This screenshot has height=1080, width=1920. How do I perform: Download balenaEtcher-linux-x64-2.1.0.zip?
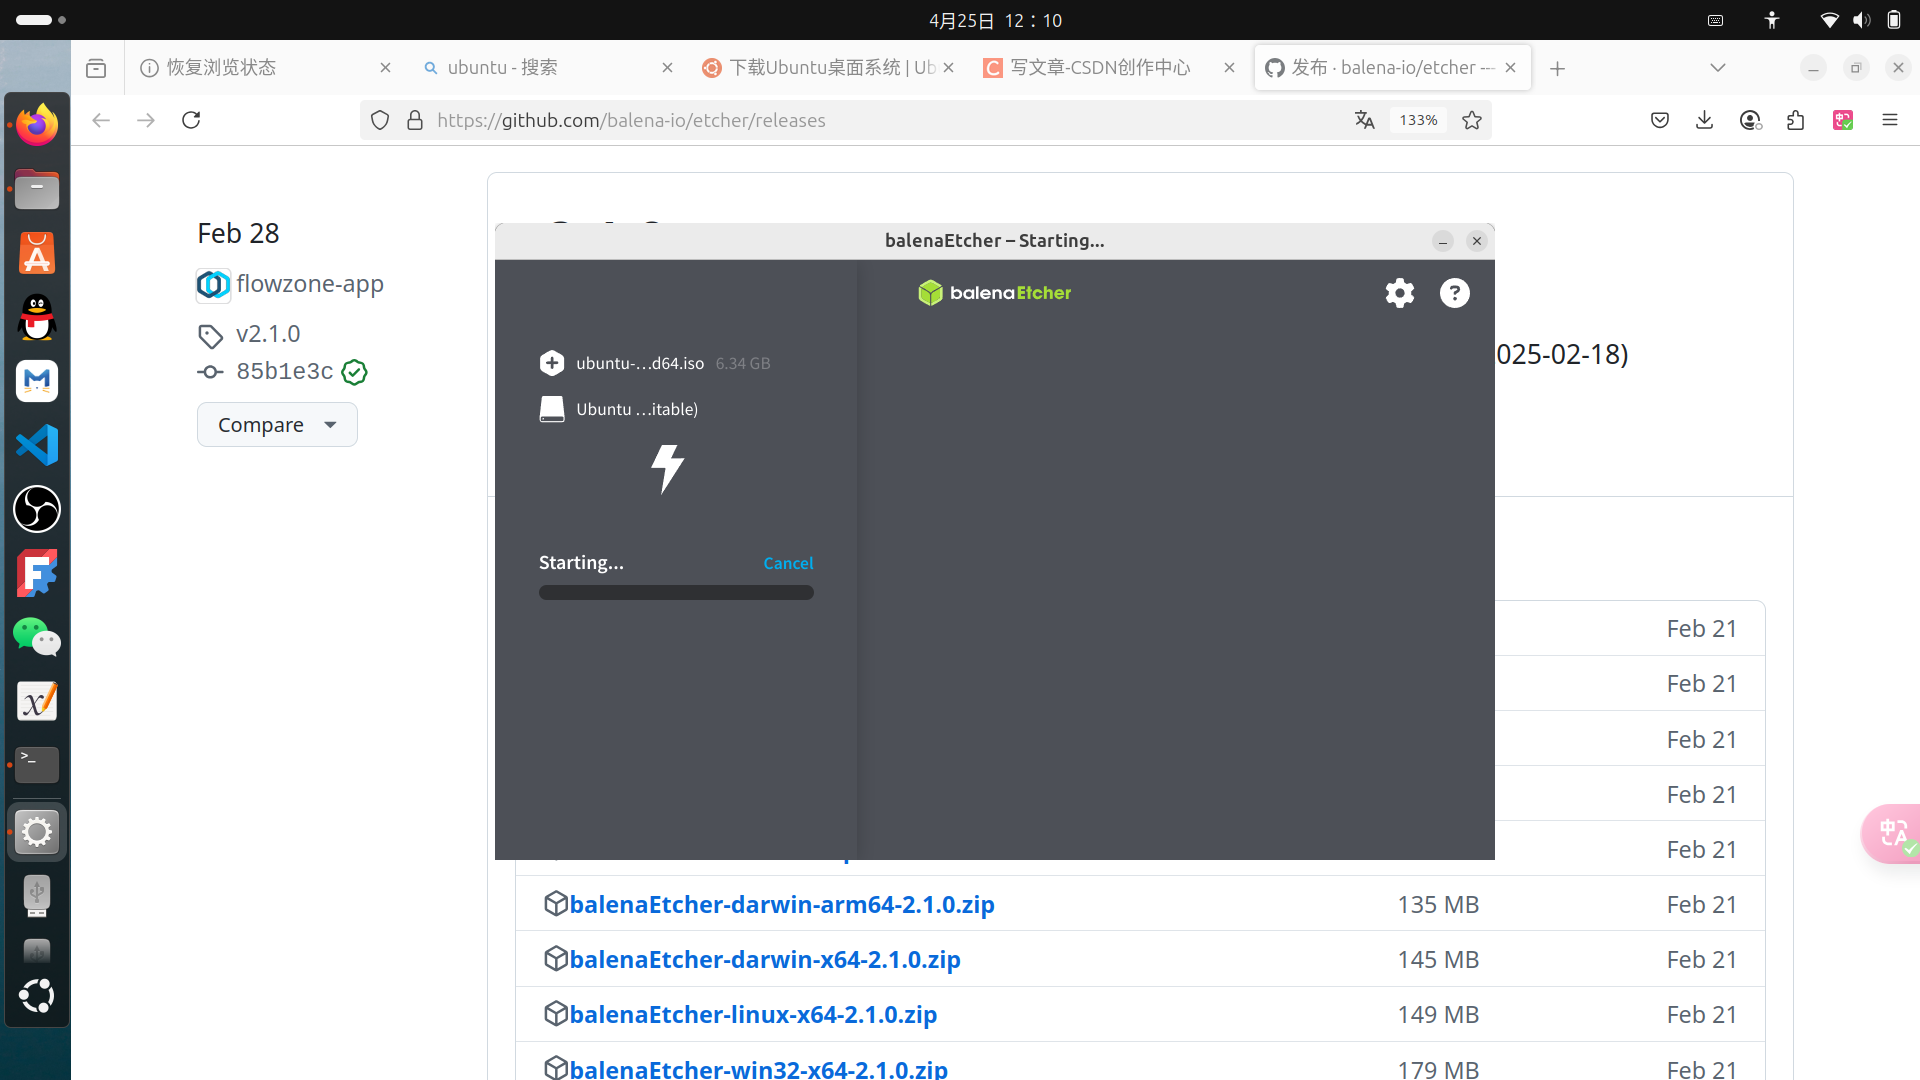752,1014
